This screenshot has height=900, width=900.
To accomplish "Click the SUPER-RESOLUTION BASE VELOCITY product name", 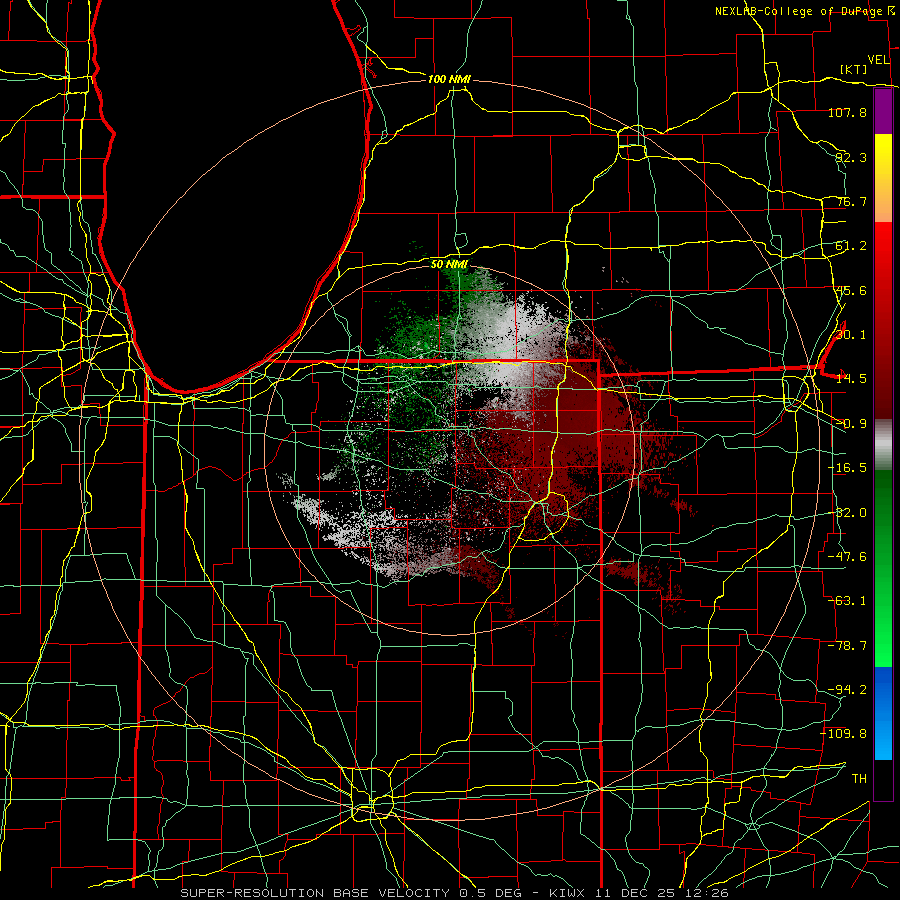I will [x=315, y=893].
